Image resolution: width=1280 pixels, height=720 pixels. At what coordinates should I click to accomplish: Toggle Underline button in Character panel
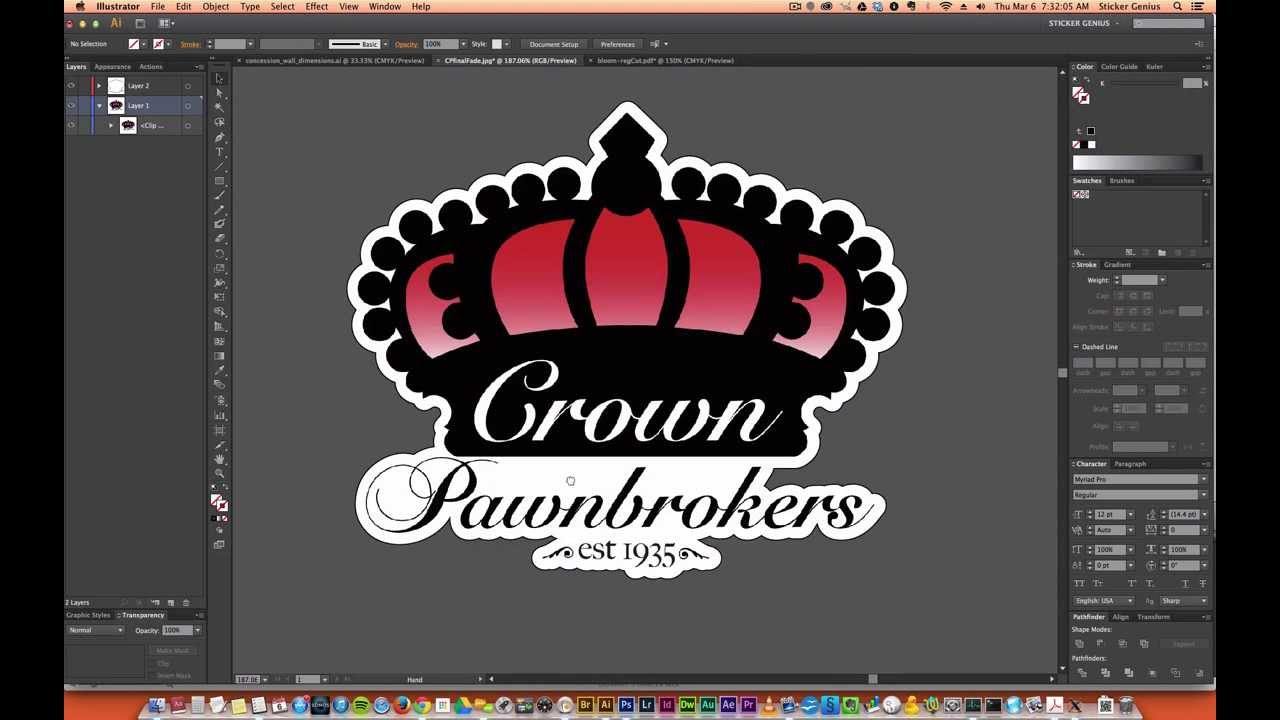pyautogui.click(x=1185, y=583)
